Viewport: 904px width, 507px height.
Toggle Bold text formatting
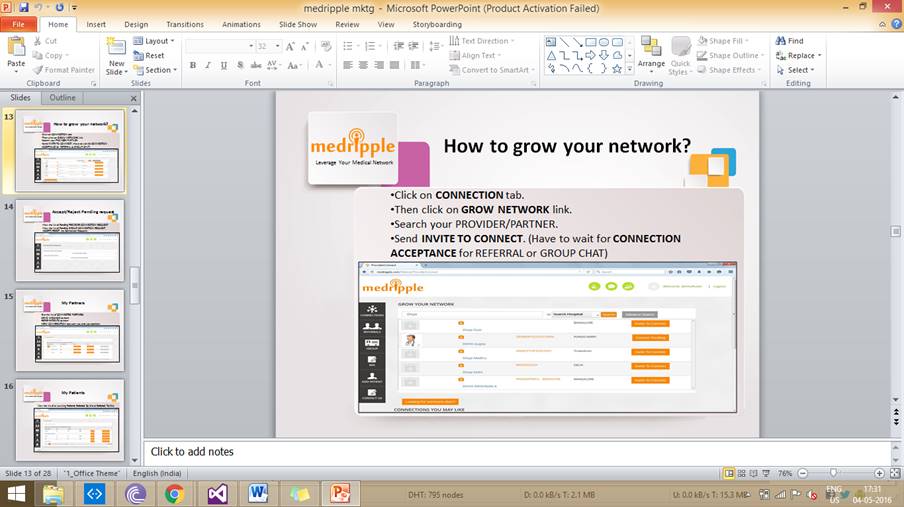pyautogui.click(x=193, y=66)
